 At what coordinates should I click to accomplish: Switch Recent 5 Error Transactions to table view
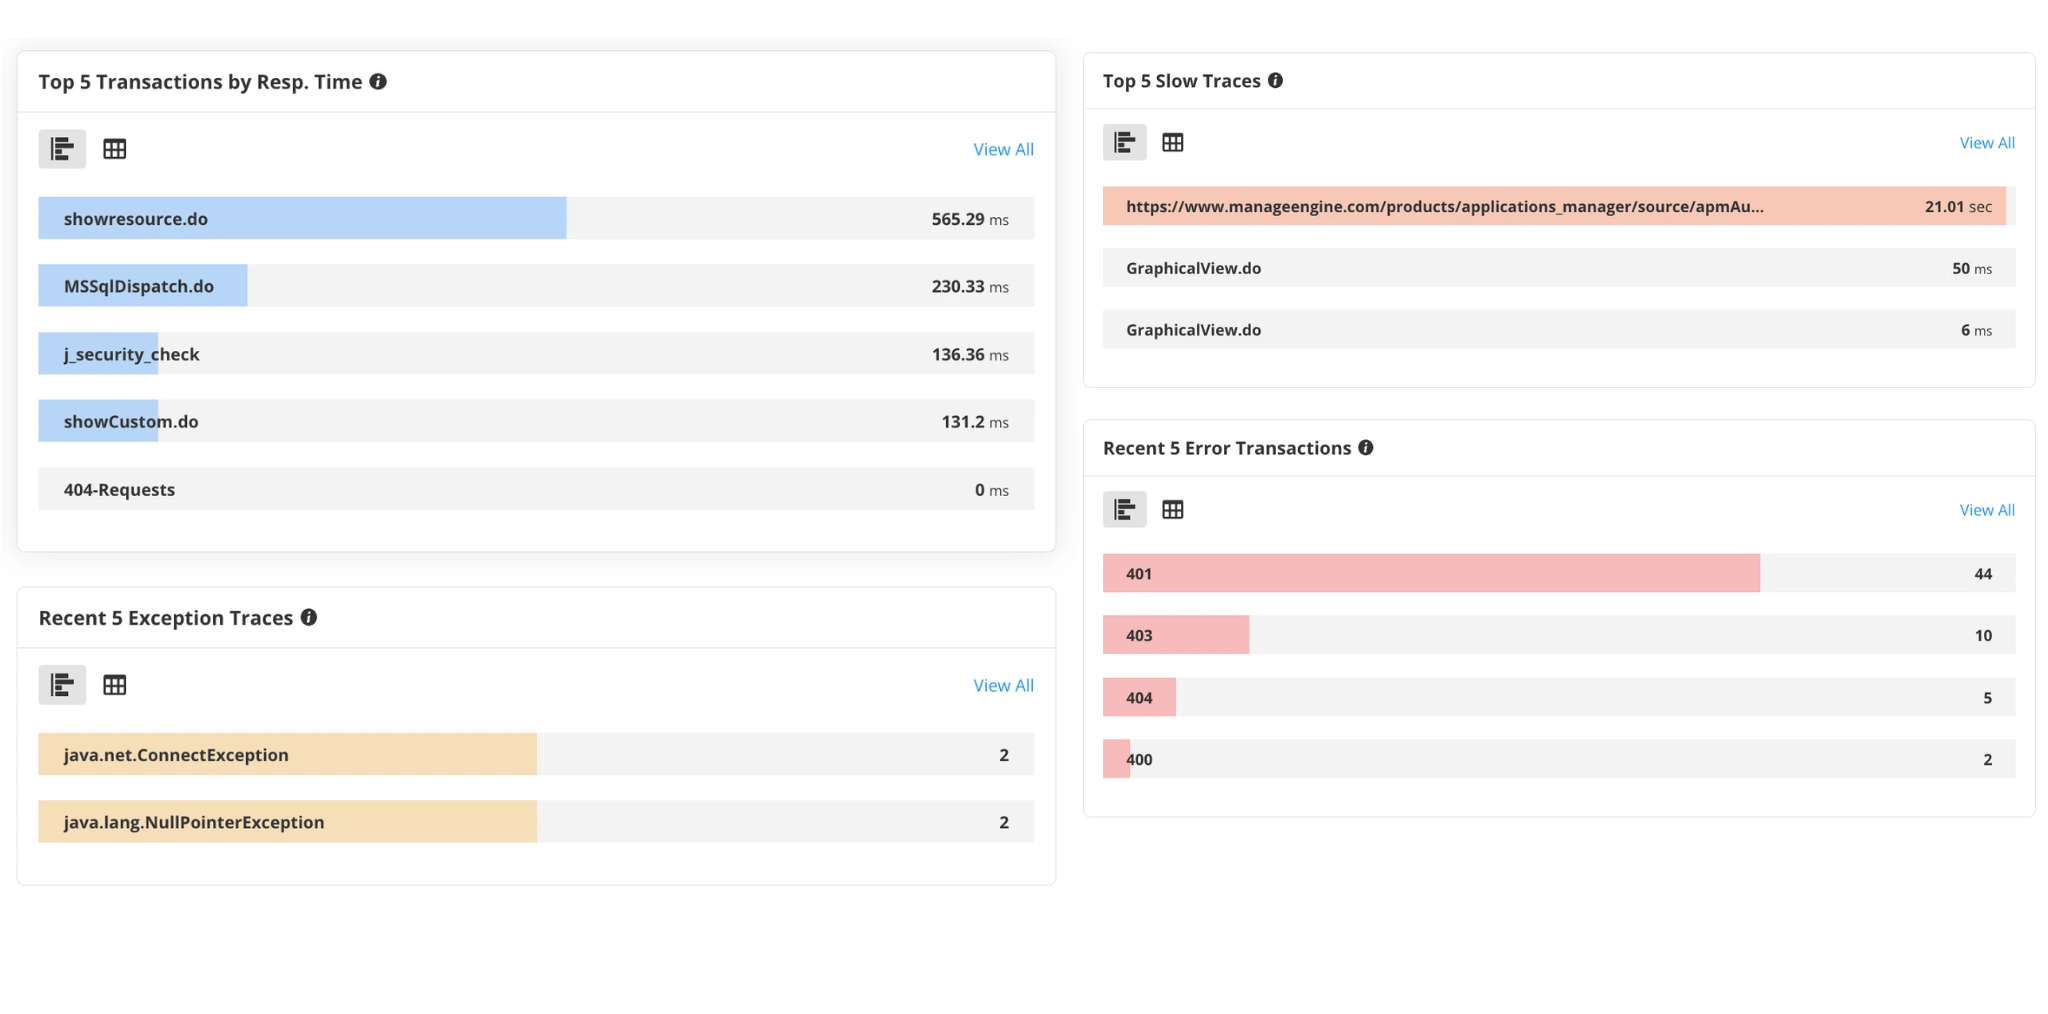point(1172,509)
